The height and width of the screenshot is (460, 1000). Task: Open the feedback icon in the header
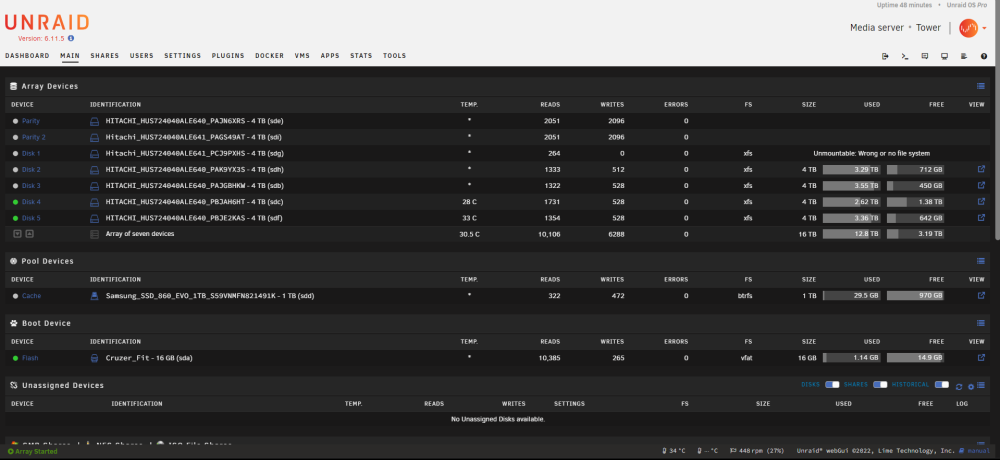coord(925,56)
